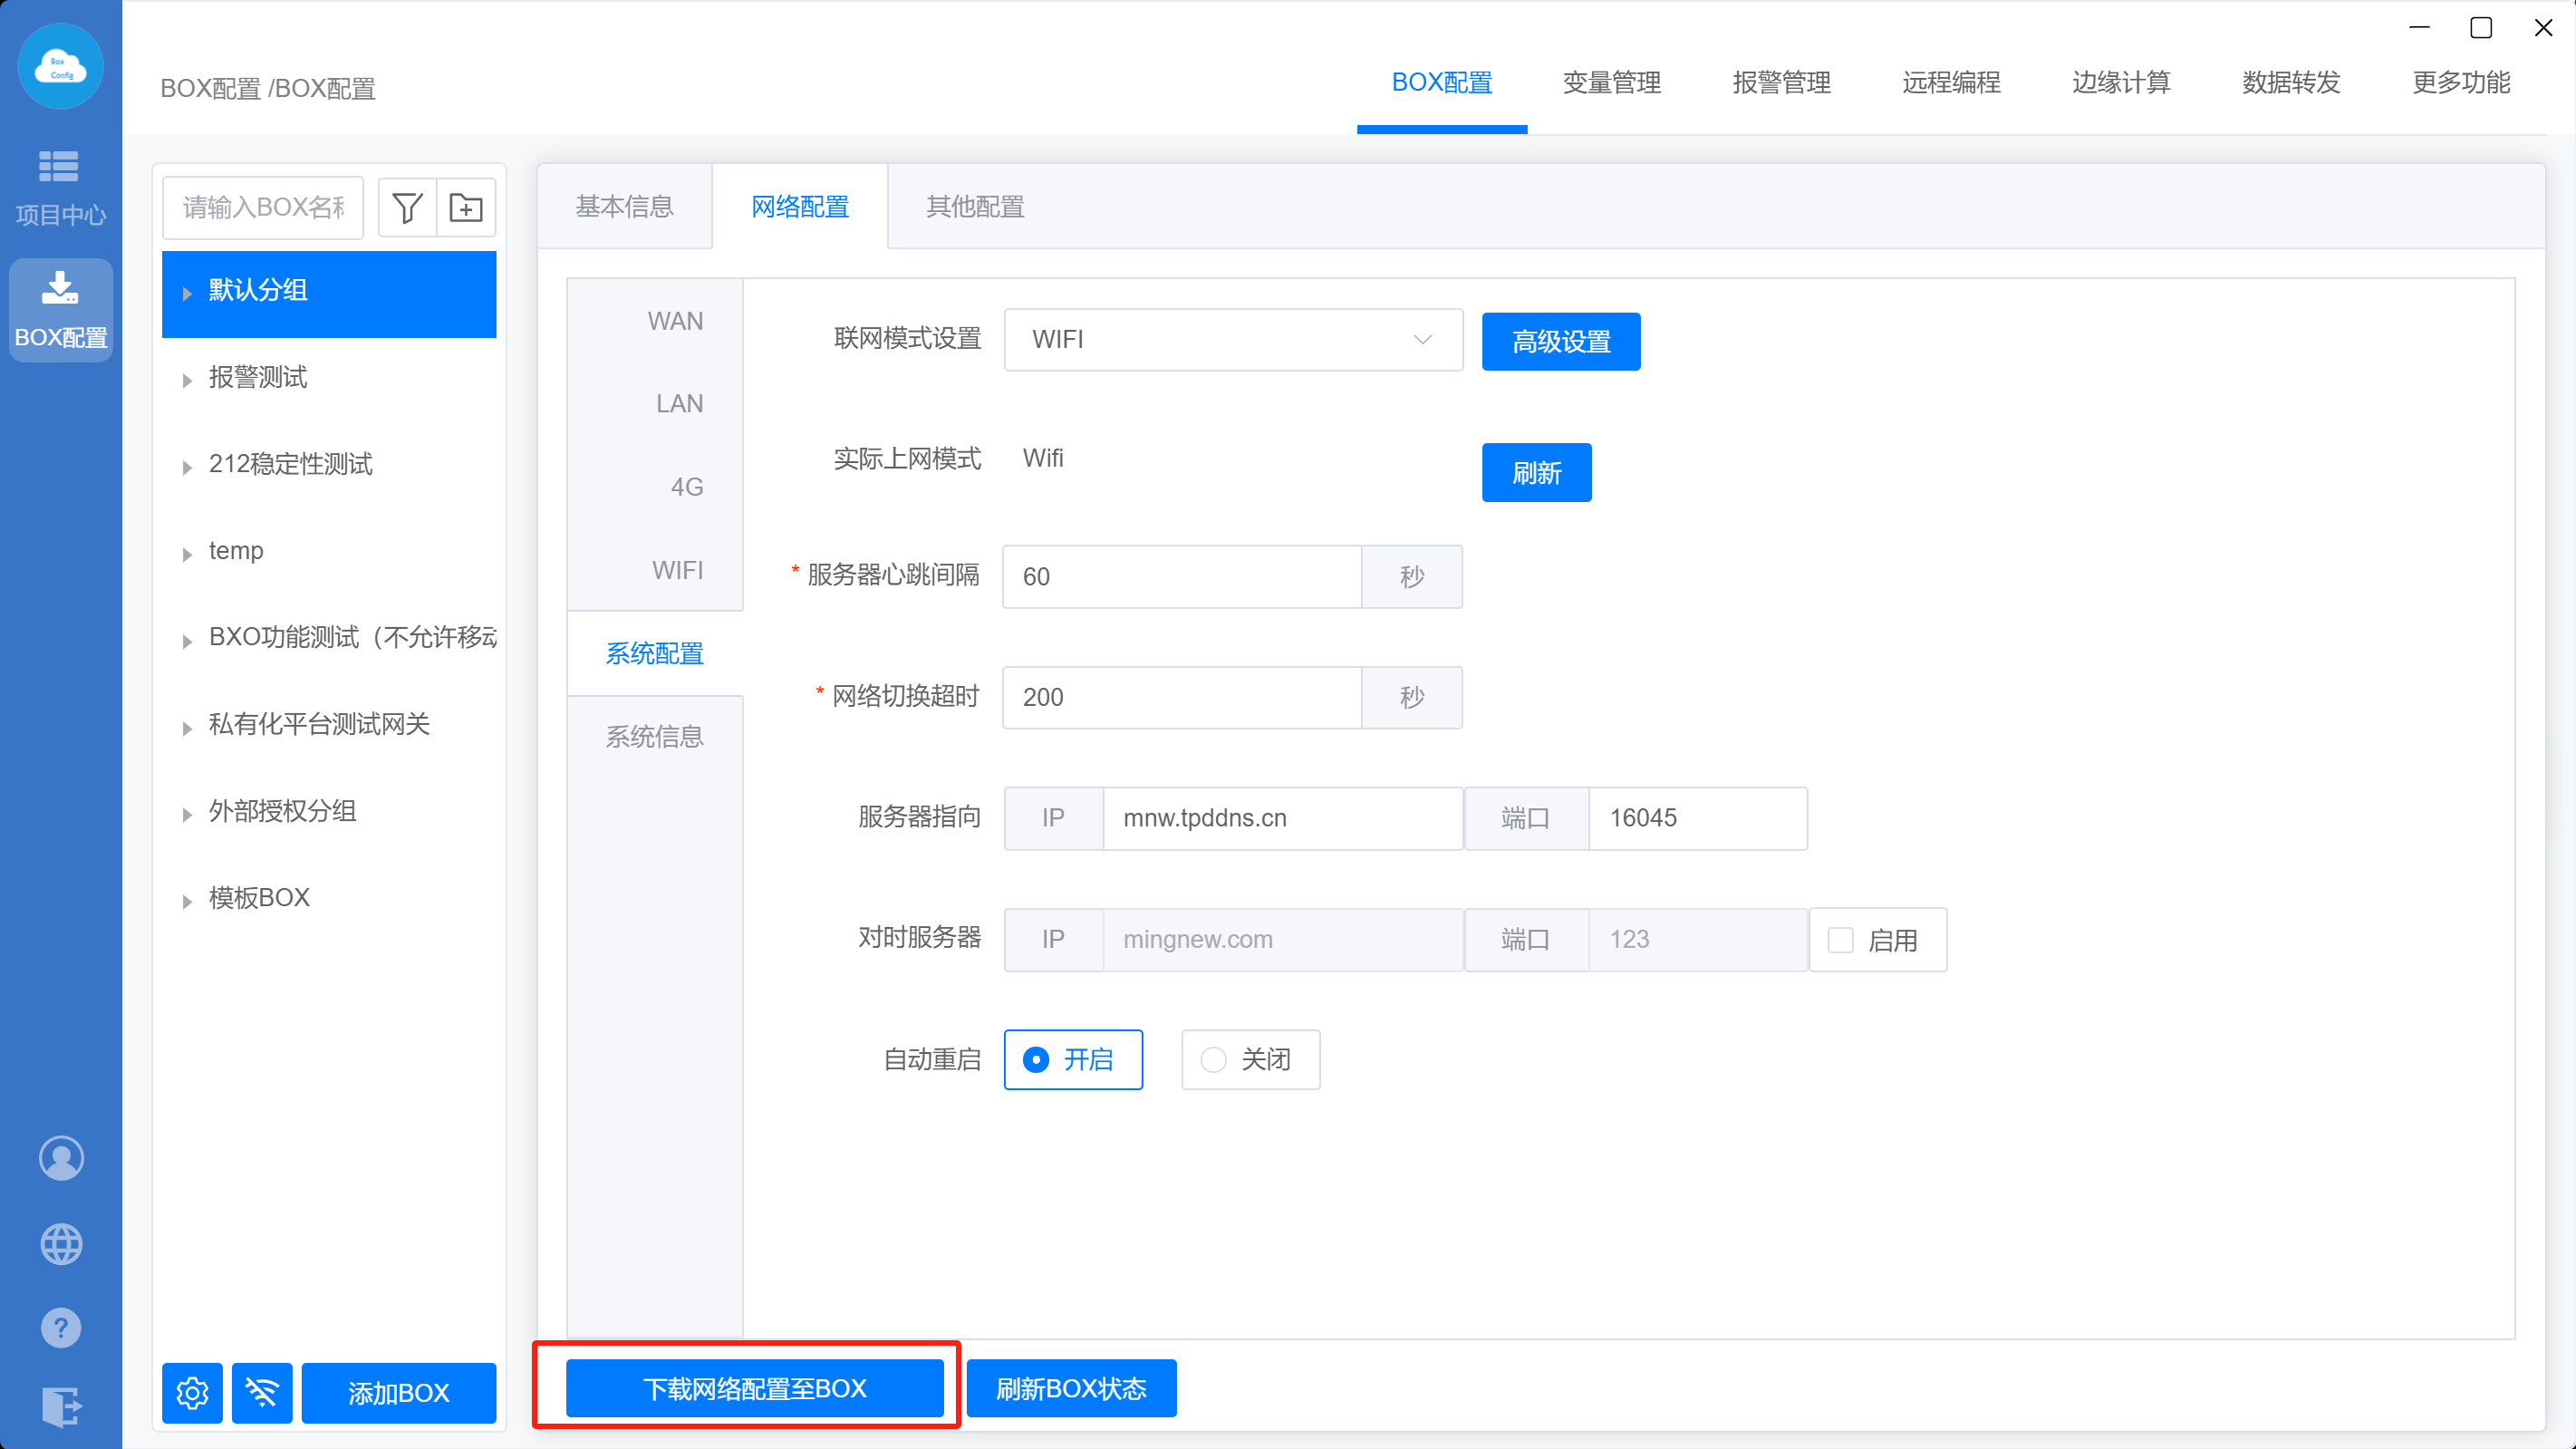This screenshot has width=2576, height=1449.
Task: Open the user account profile icon
Action: tap(61, 1158)
